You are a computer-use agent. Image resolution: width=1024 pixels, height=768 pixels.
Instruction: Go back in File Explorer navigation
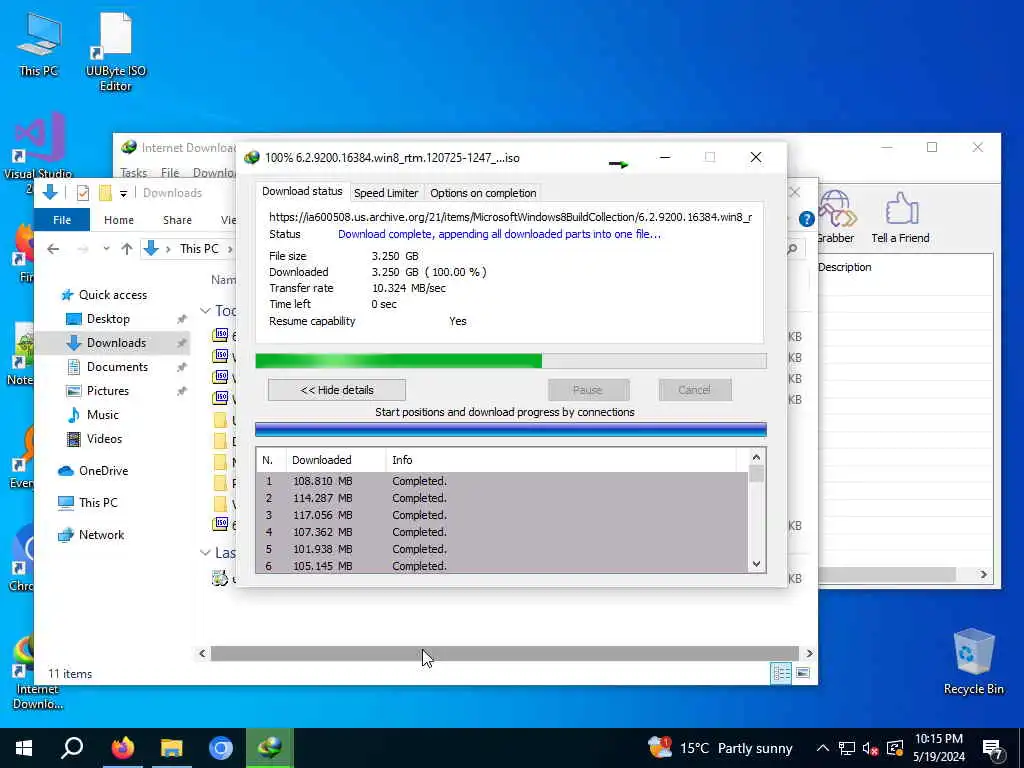tap(53, 249)
